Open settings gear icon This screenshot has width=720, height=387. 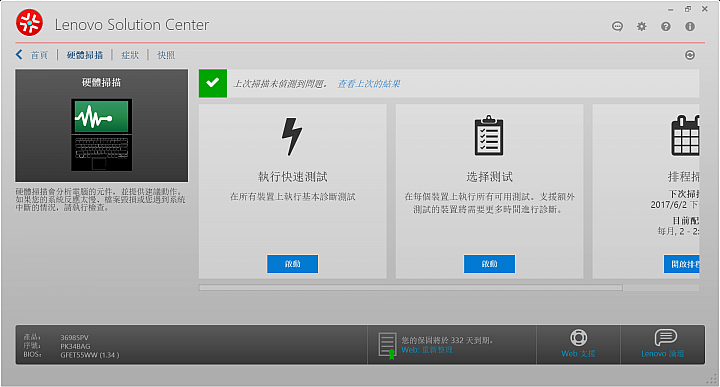(641, 27)
